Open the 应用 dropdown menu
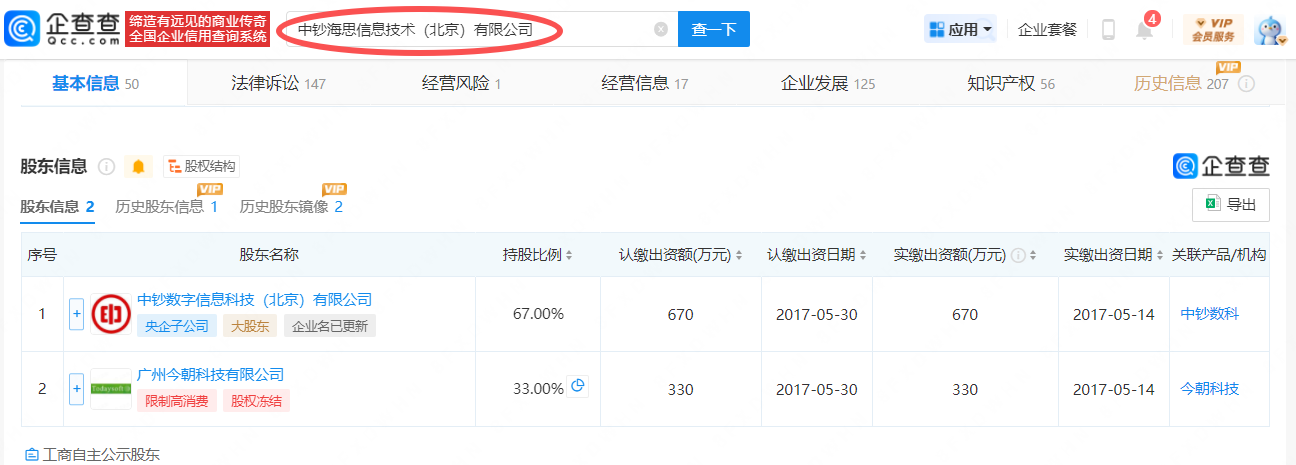Image resolution: width=1296 pixels, height=465 pixels. tap(961, 30)
